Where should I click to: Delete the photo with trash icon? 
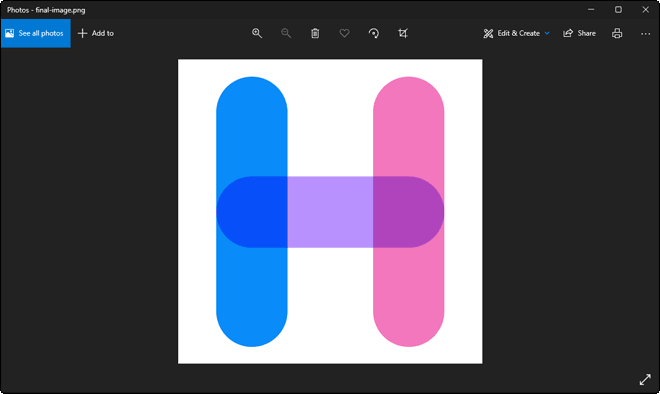tap(315, 33)
